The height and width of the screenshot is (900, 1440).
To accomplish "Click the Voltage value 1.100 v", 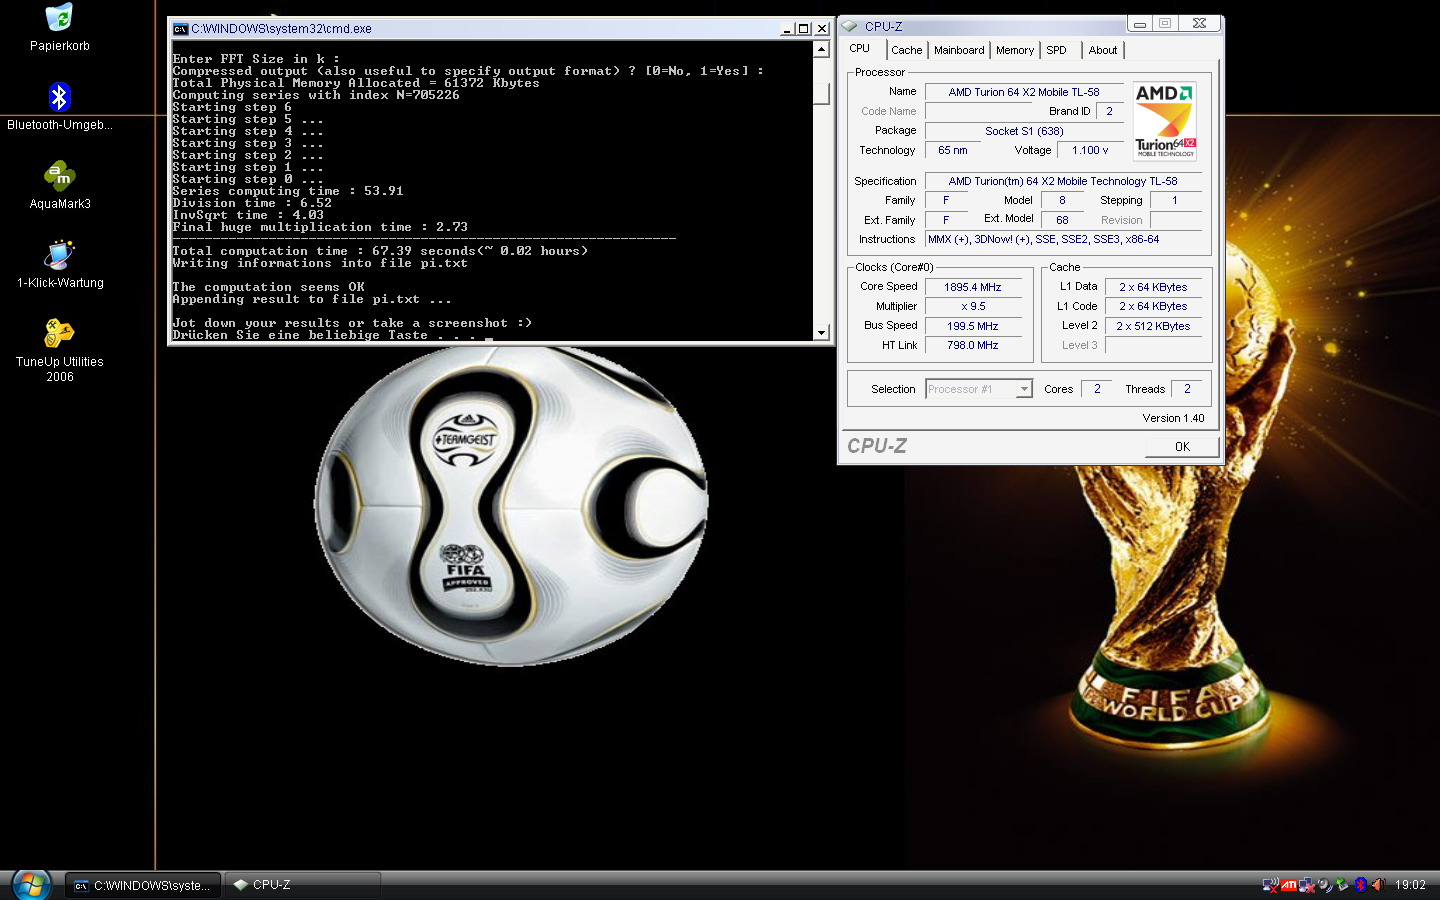I will click(x=1090, y=150).
